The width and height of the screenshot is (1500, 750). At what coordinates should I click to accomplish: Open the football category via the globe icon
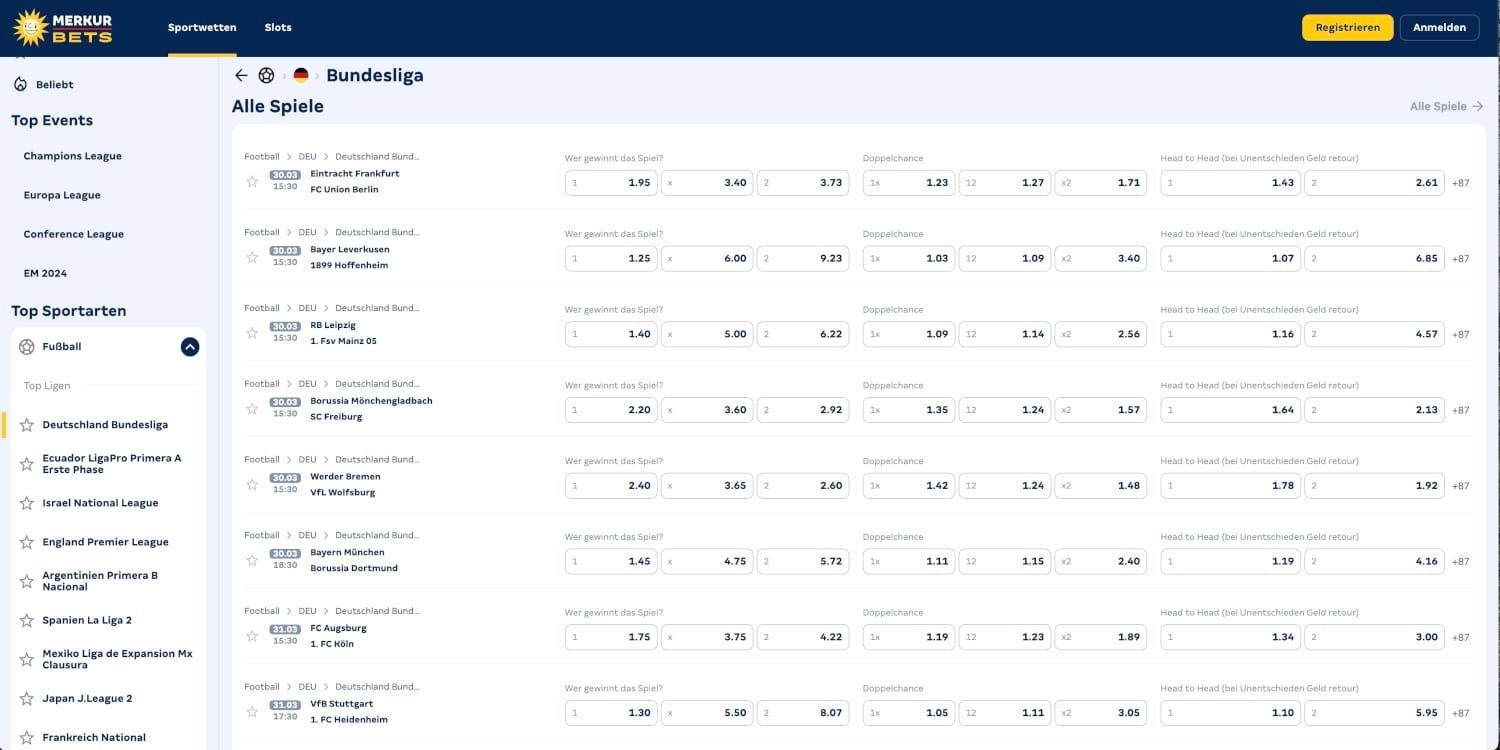266,75
